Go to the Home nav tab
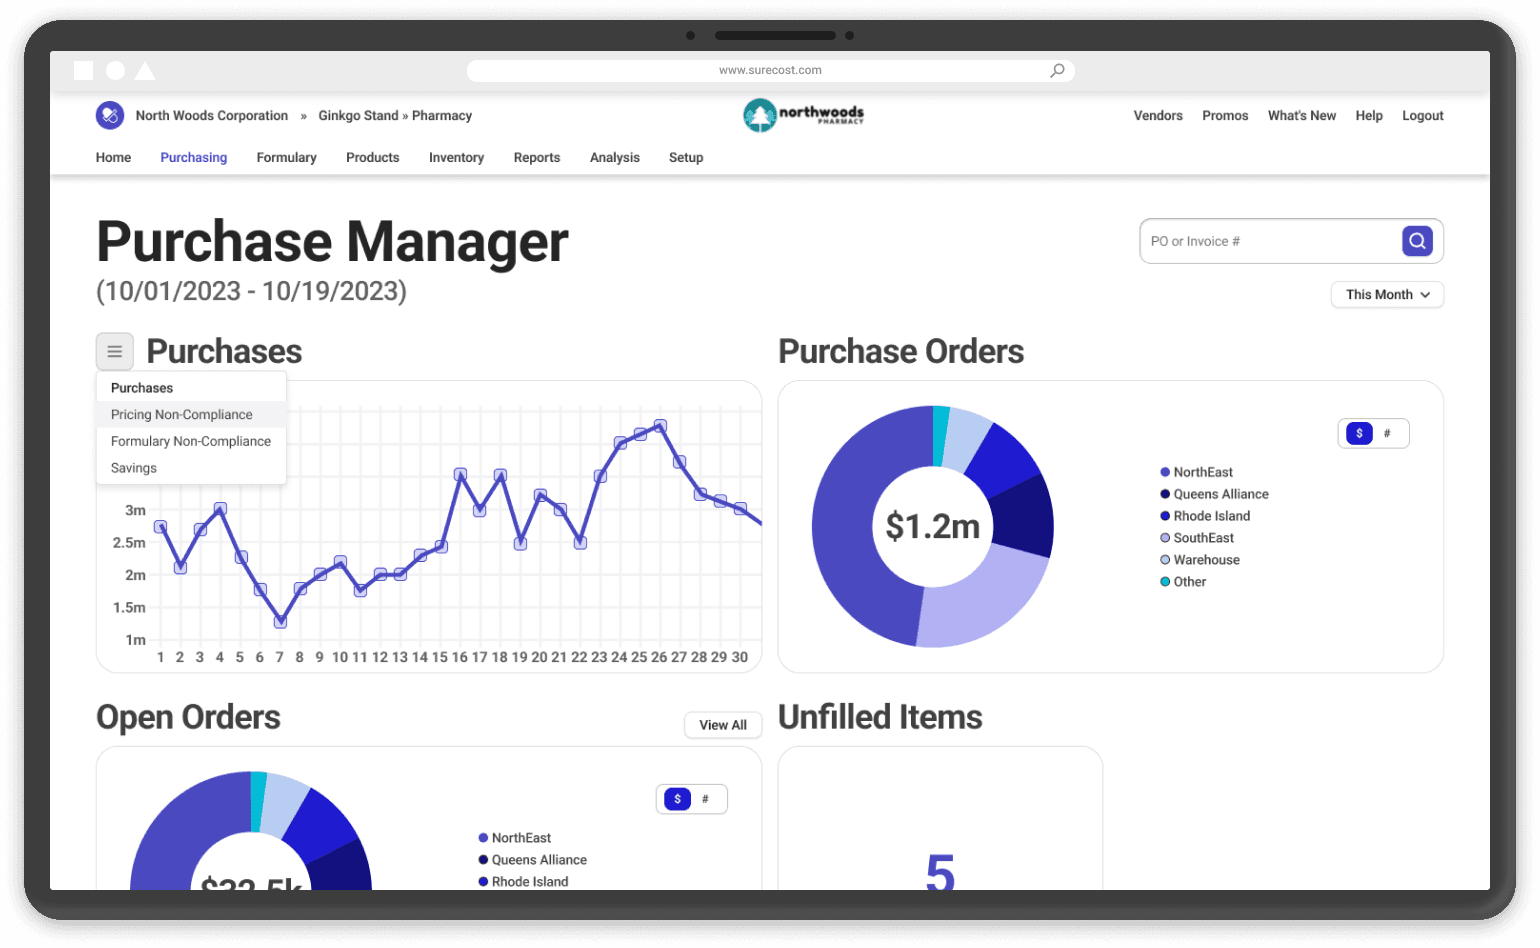The width and height of the screenshot is (1540, 948). pos(113,157)
